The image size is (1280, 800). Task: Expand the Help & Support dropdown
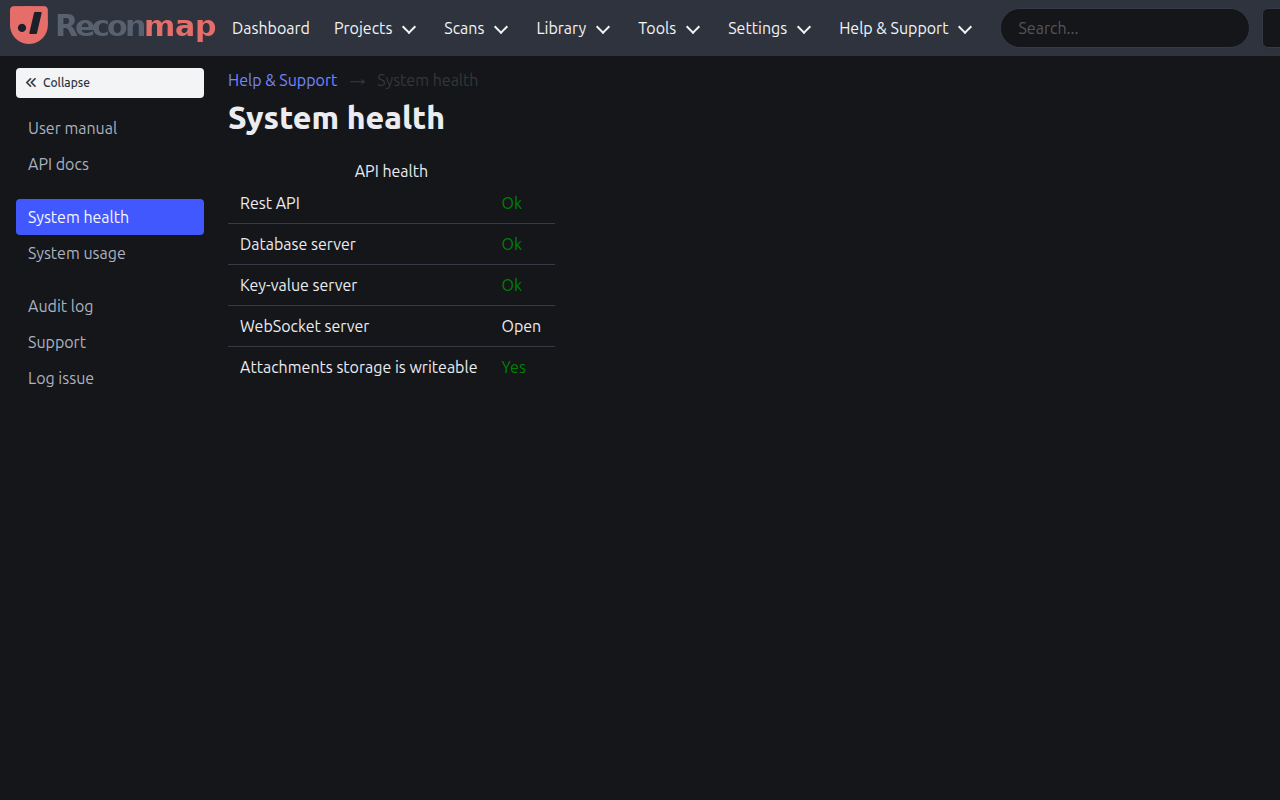coord(904,28)
